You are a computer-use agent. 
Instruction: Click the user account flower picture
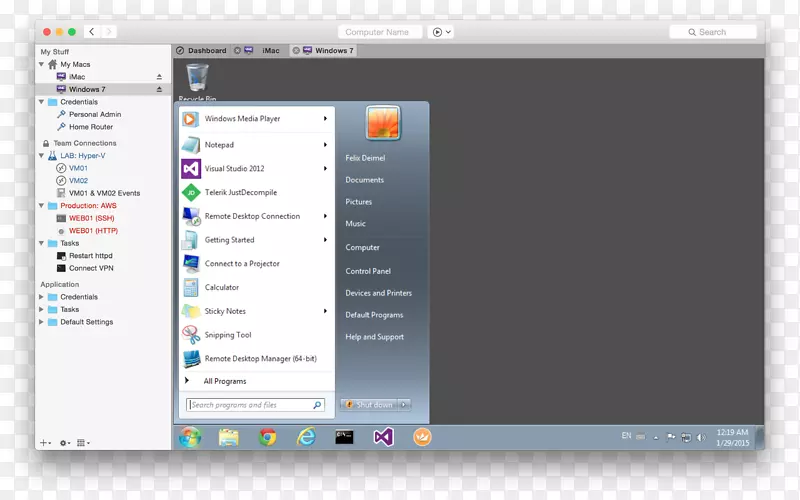tap(383, 123)
